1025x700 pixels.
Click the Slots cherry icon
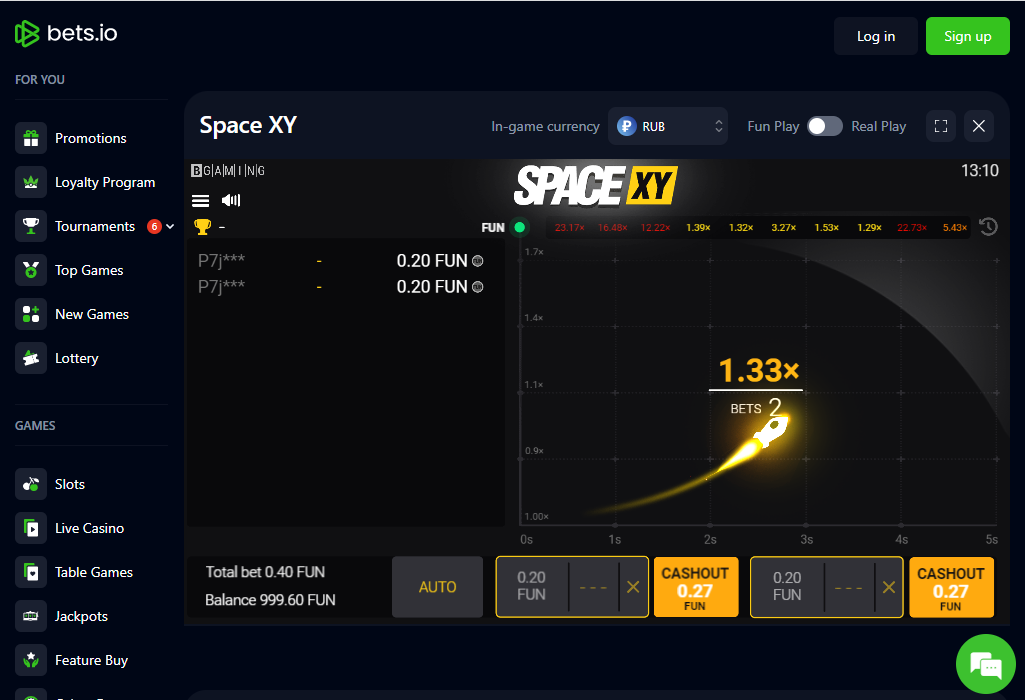point(31,484)
